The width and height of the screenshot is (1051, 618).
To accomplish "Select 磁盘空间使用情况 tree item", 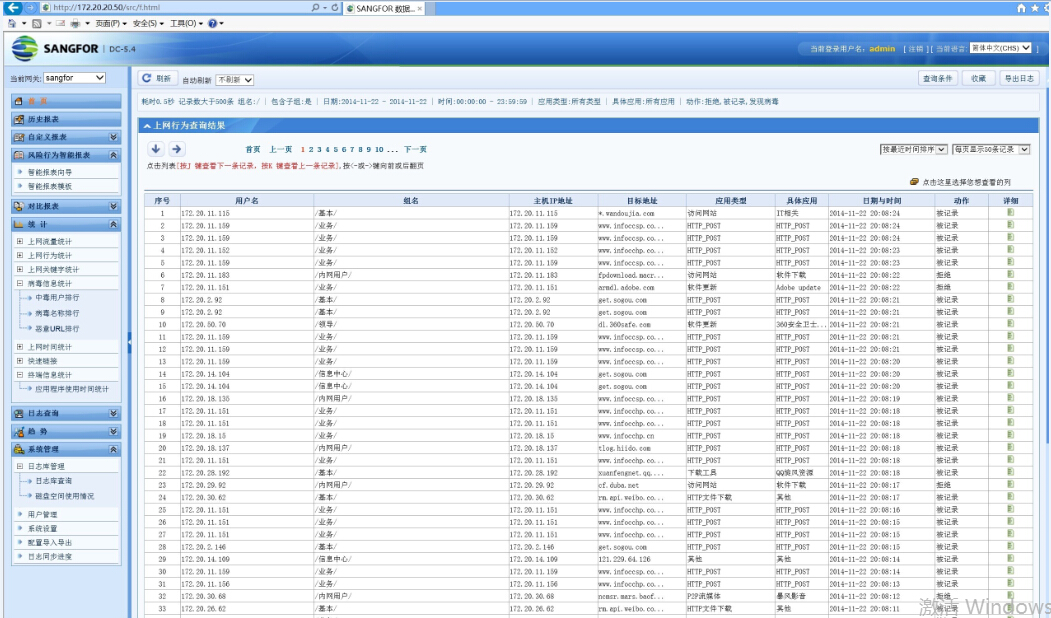I will pyautogui.click(x=64, y=497).
